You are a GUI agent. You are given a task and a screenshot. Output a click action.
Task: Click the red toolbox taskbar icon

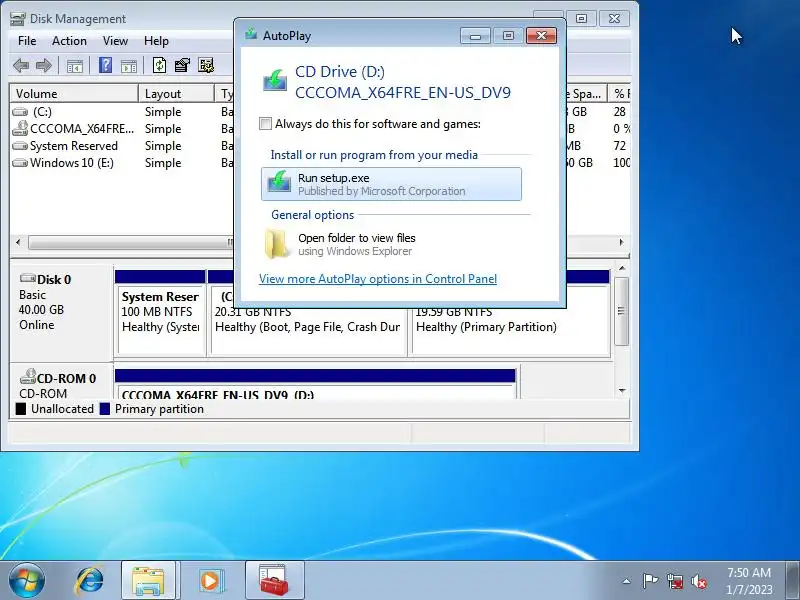[x=274, y=580]
